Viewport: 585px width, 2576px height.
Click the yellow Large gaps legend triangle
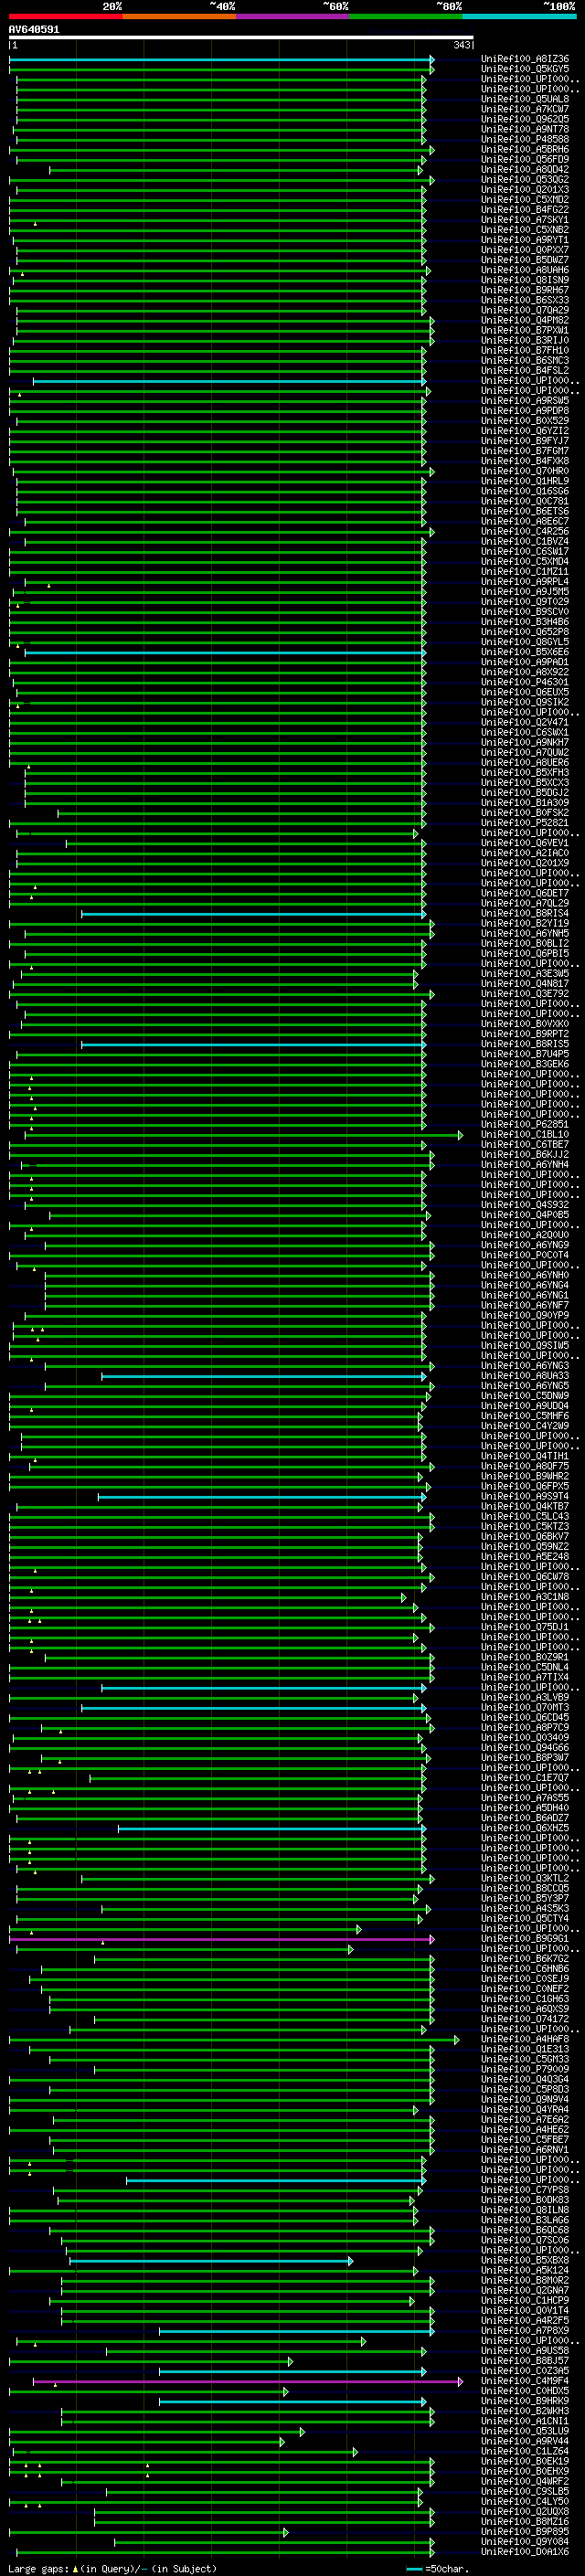pyautogui.click(x=75, y=2569)
